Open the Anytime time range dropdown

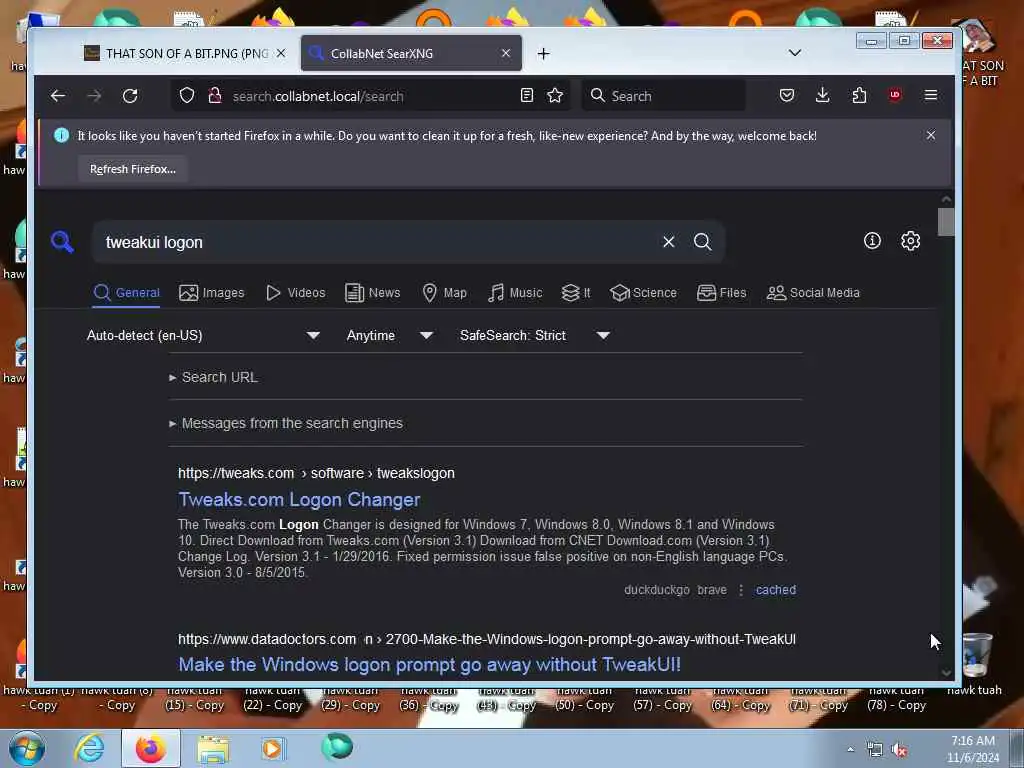click(x=390, y=335)
